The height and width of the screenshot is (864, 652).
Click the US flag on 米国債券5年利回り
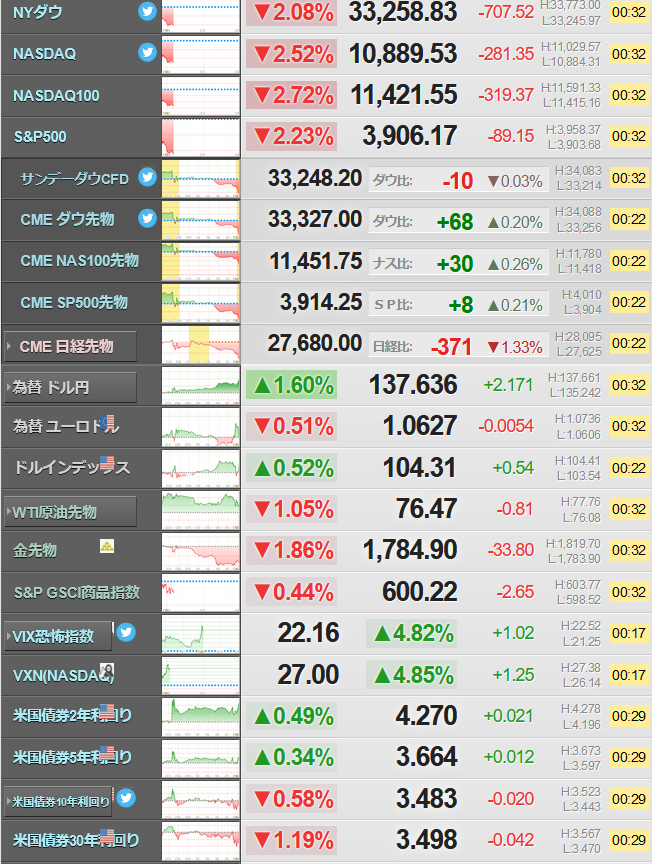[x=107, y=753]
